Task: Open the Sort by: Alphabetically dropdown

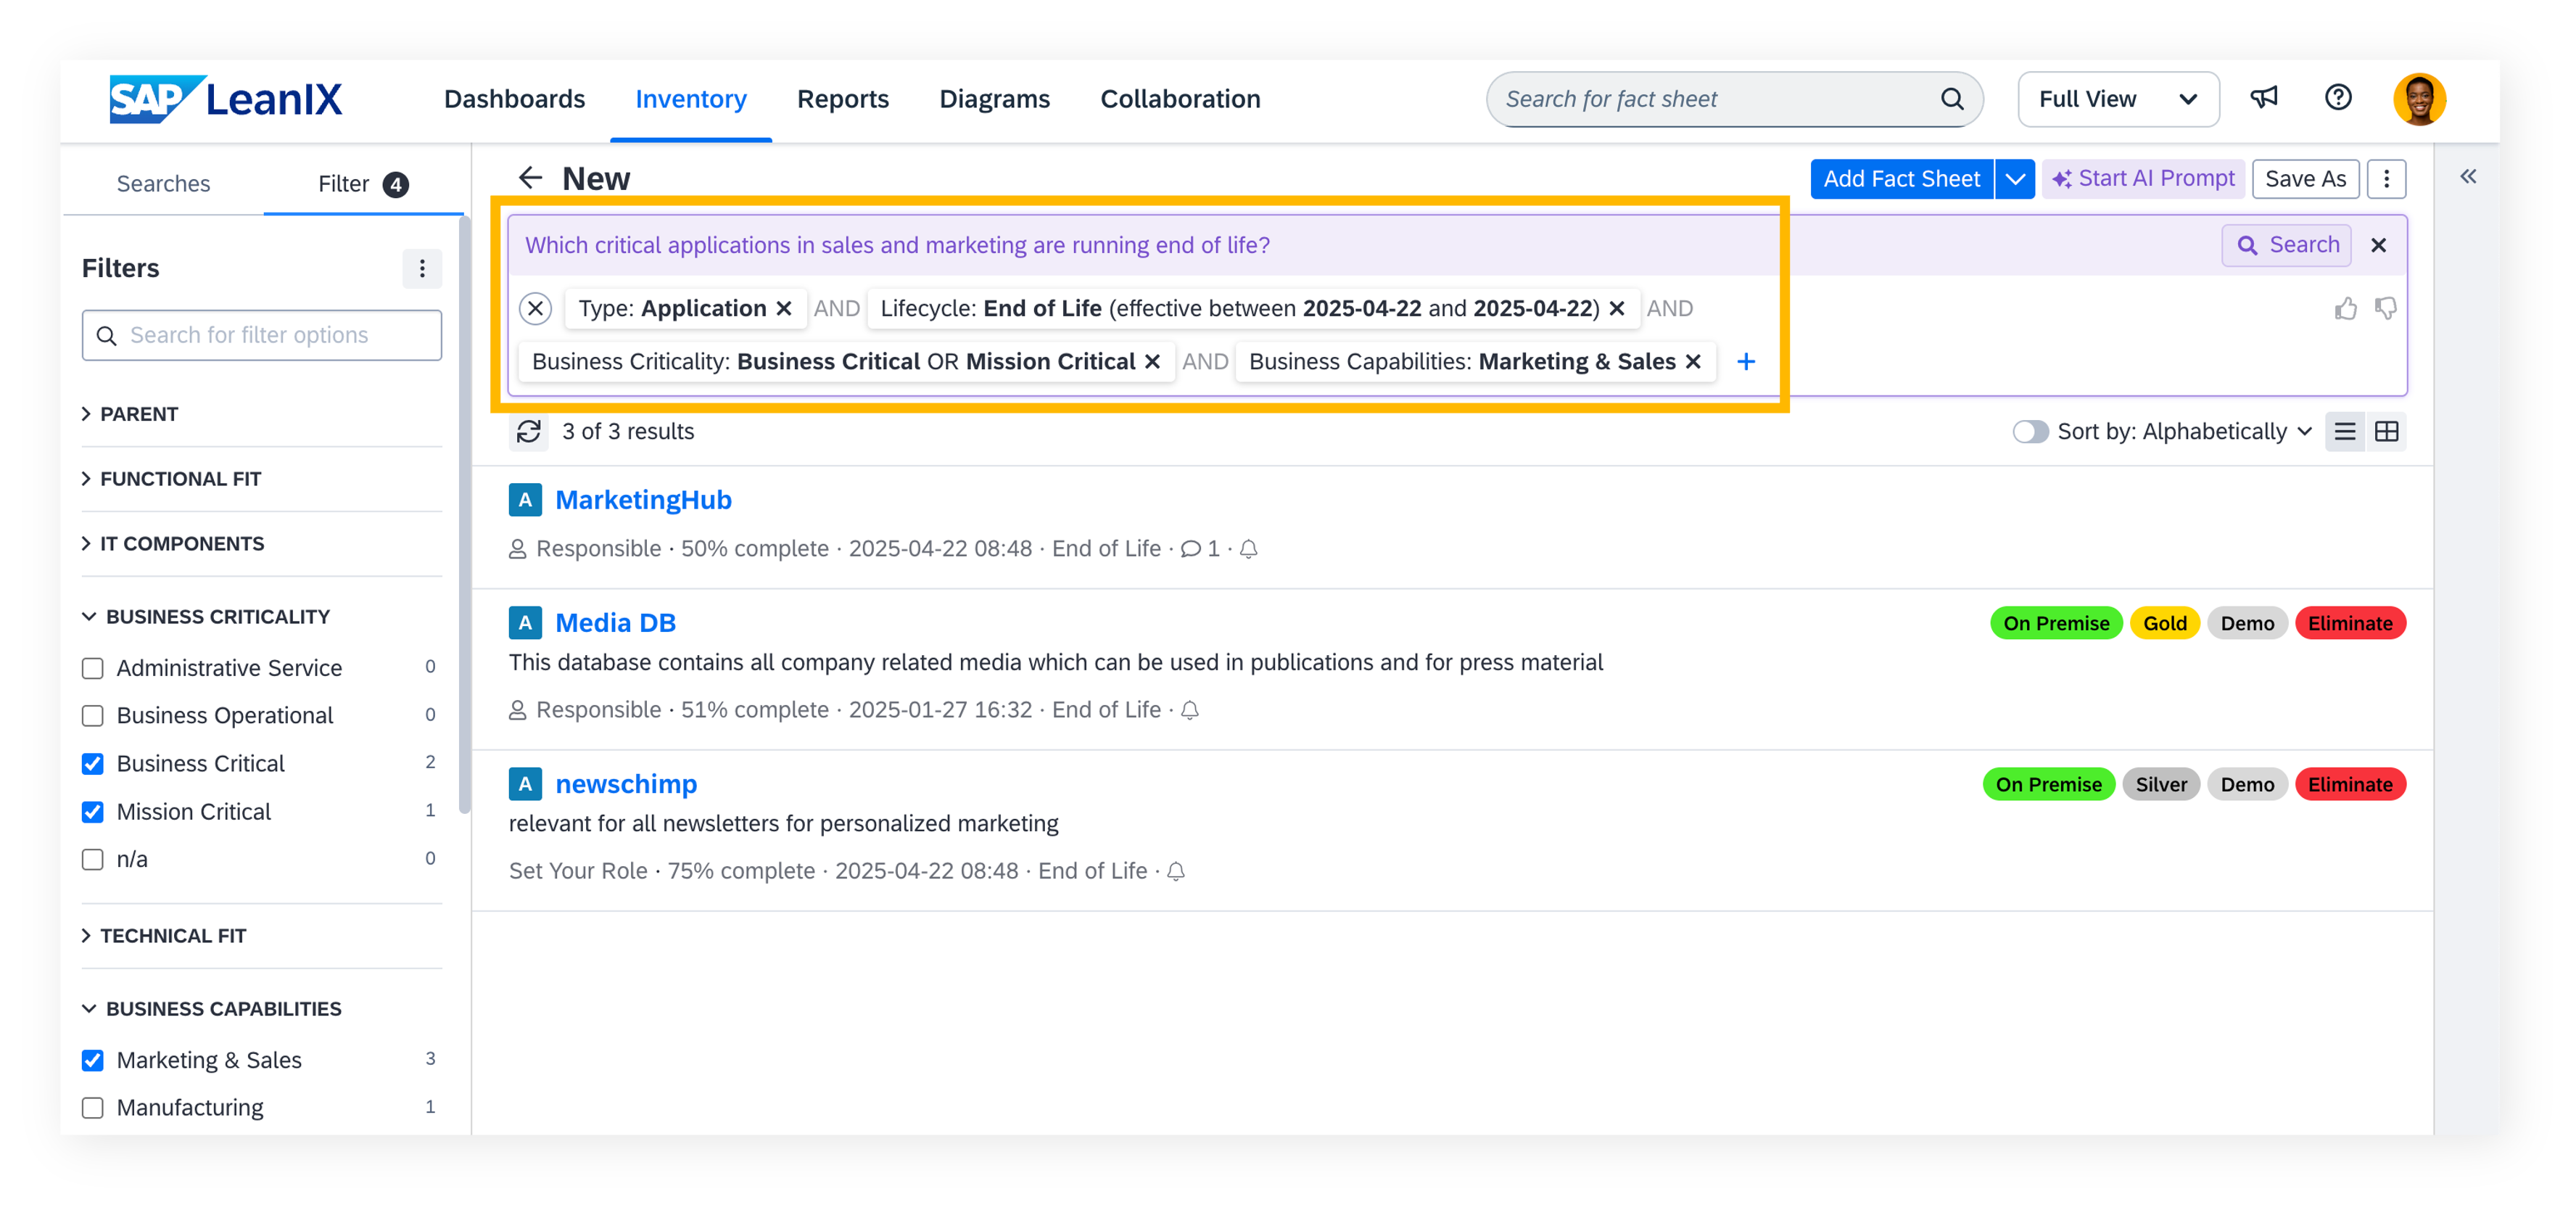Action: point(2185,431)
